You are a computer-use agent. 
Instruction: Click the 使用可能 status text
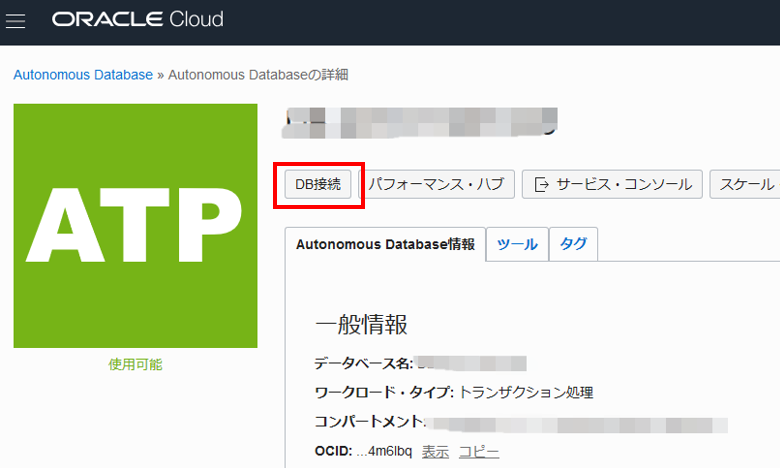click(135, 365)
